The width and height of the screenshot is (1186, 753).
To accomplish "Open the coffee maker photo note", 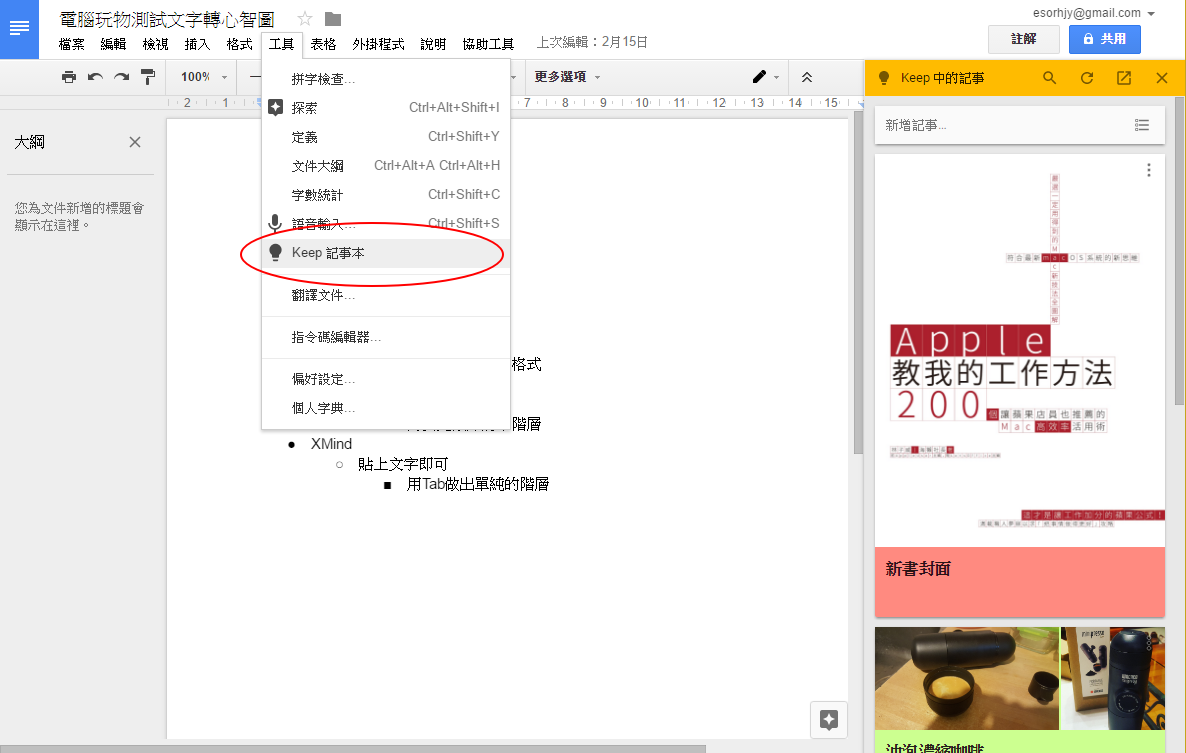I will [x=1020, y=678].
